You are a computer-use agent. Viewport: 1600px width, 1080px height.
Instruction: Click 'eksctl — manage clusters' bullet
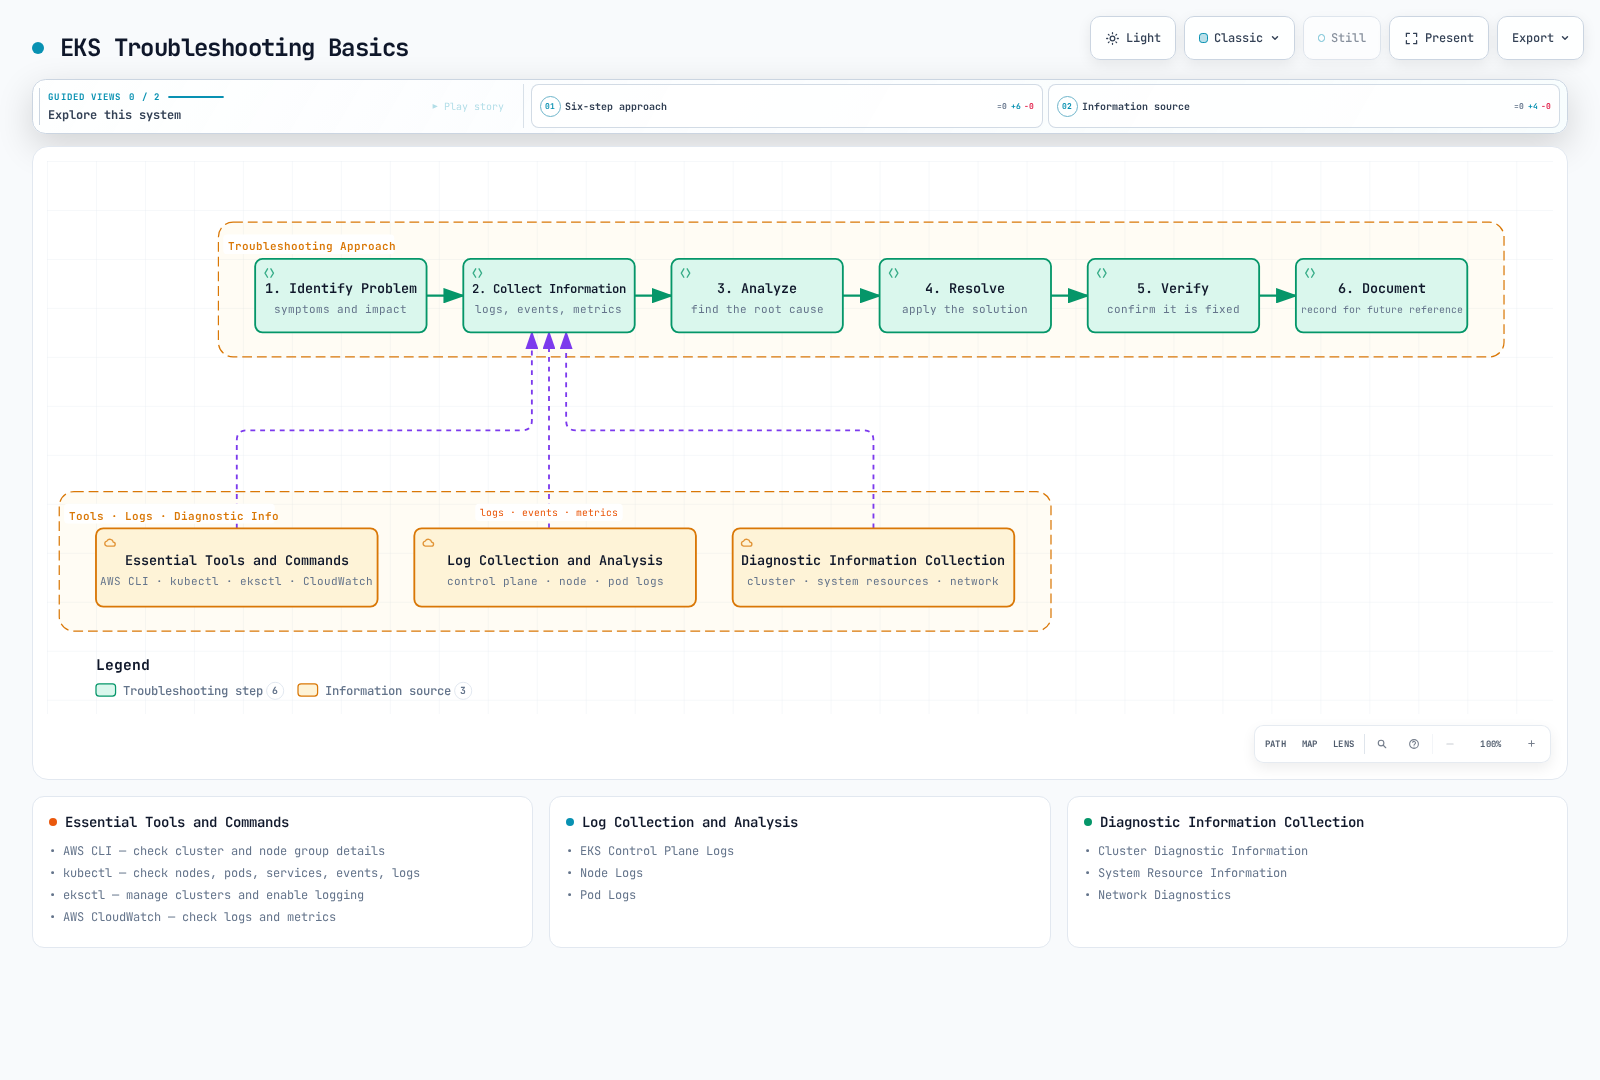click(x=213, y=895)
